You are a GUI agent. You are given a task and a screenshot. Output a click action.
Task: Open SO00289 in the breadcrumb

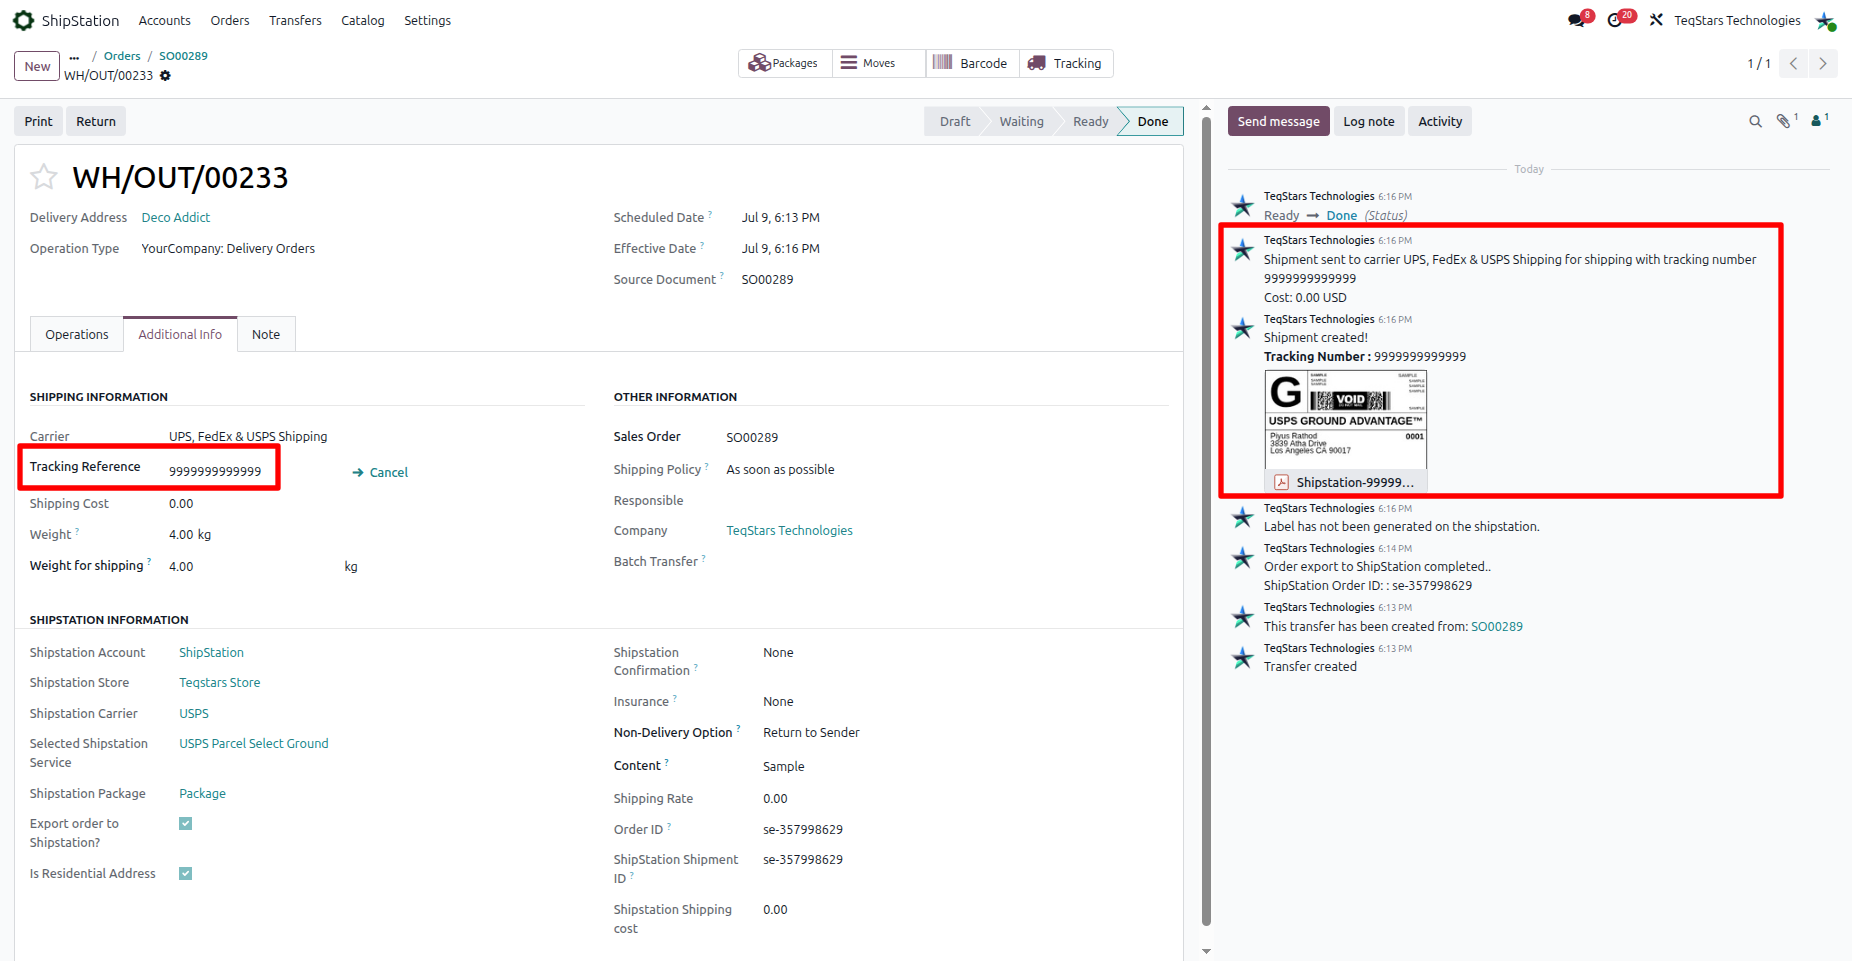pyautogui.click(x=183, y=56)
